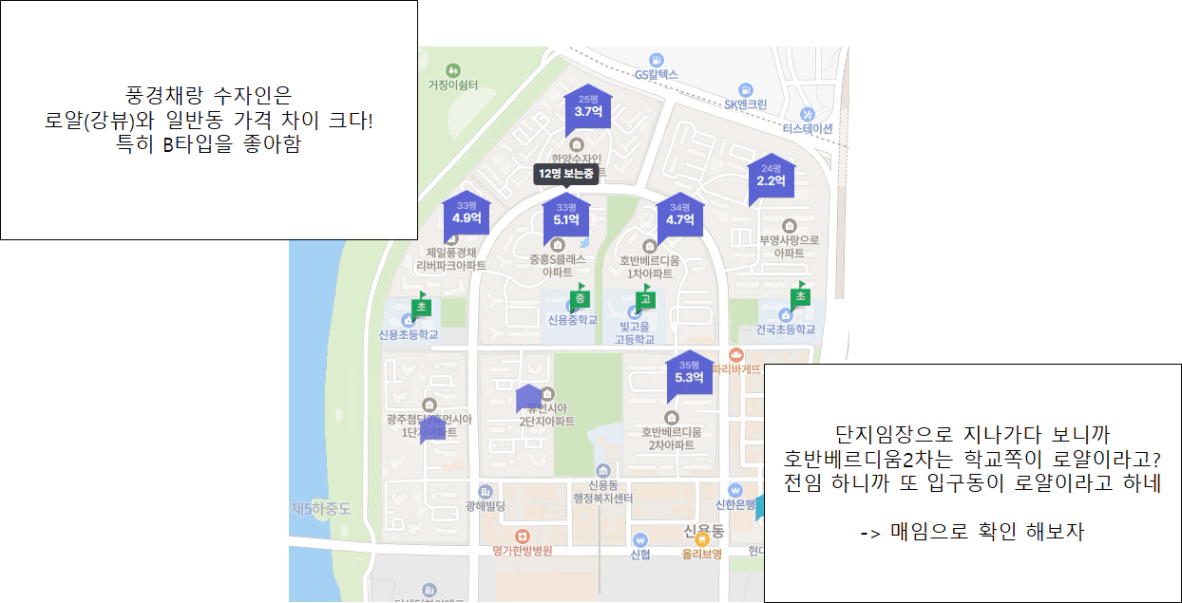Click the 빛고을 고등학교 name label
The width and height of the screenshot is (1182, 603).
(633, 334)
